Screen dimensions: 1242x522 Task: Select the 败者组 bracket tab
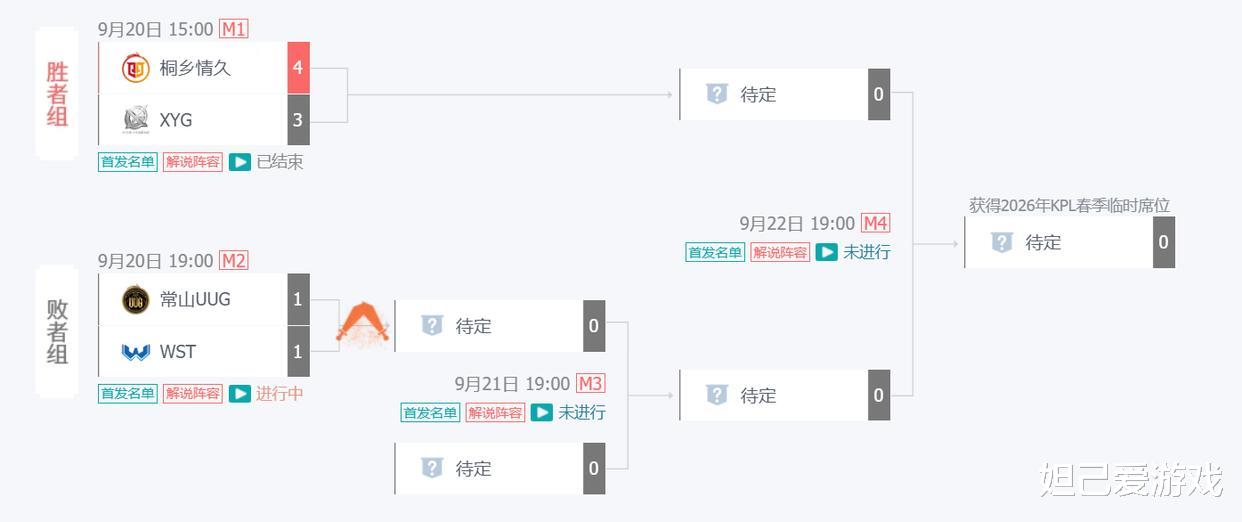point(57,331)
